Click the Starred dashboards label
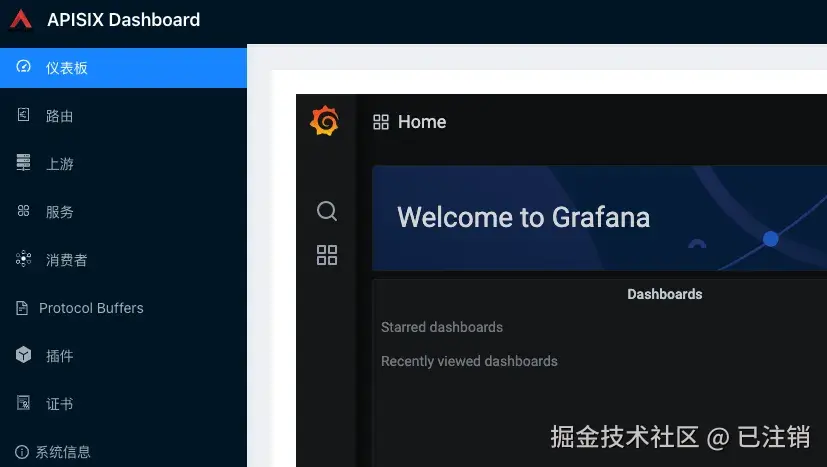This screenshot has height=467, width=827. 442,327
